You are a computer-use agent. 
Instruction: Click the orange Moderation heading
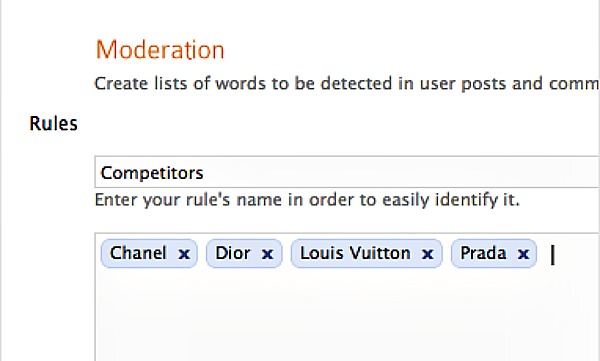[x=160, y=50]
